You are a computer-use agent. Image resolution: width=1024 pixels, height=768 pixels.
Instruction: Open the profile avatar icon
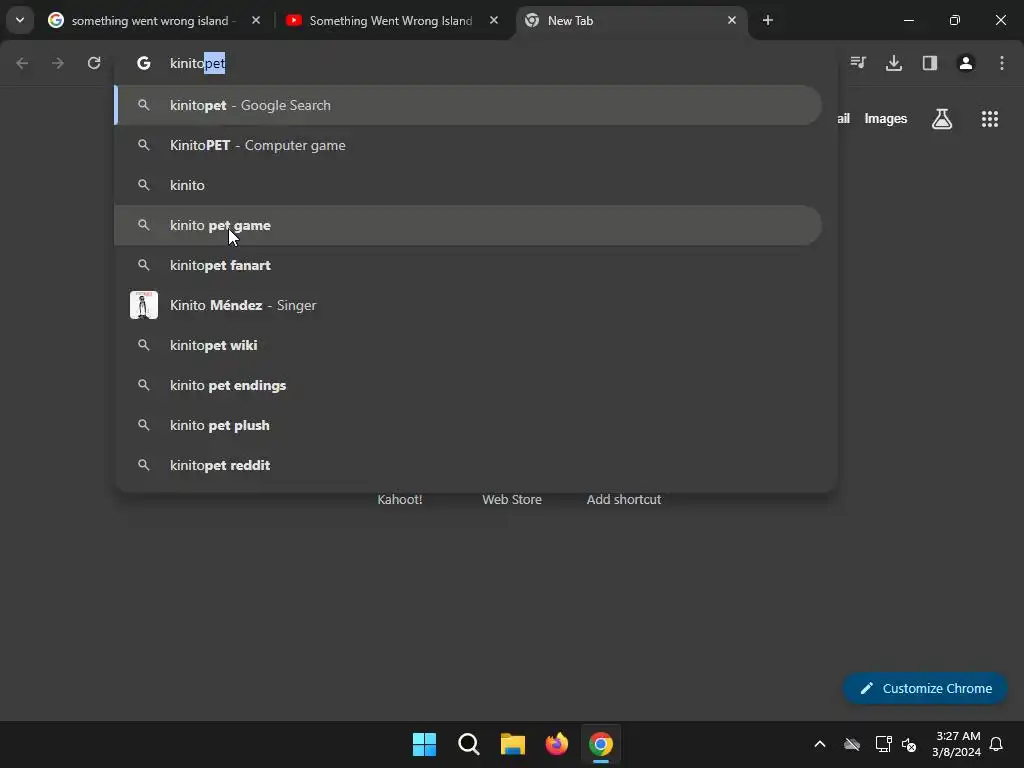(966, 63)
